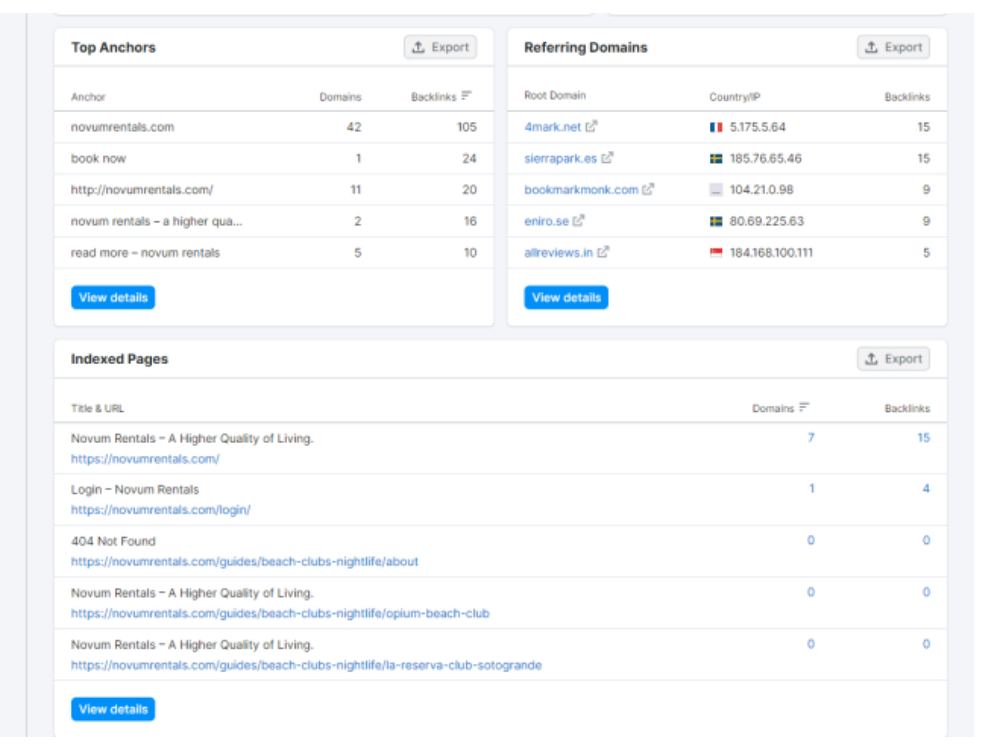Open the opium-beach-club URL link
The width and height of the screenshot is (1000, 750).
[x=280, y=613]
